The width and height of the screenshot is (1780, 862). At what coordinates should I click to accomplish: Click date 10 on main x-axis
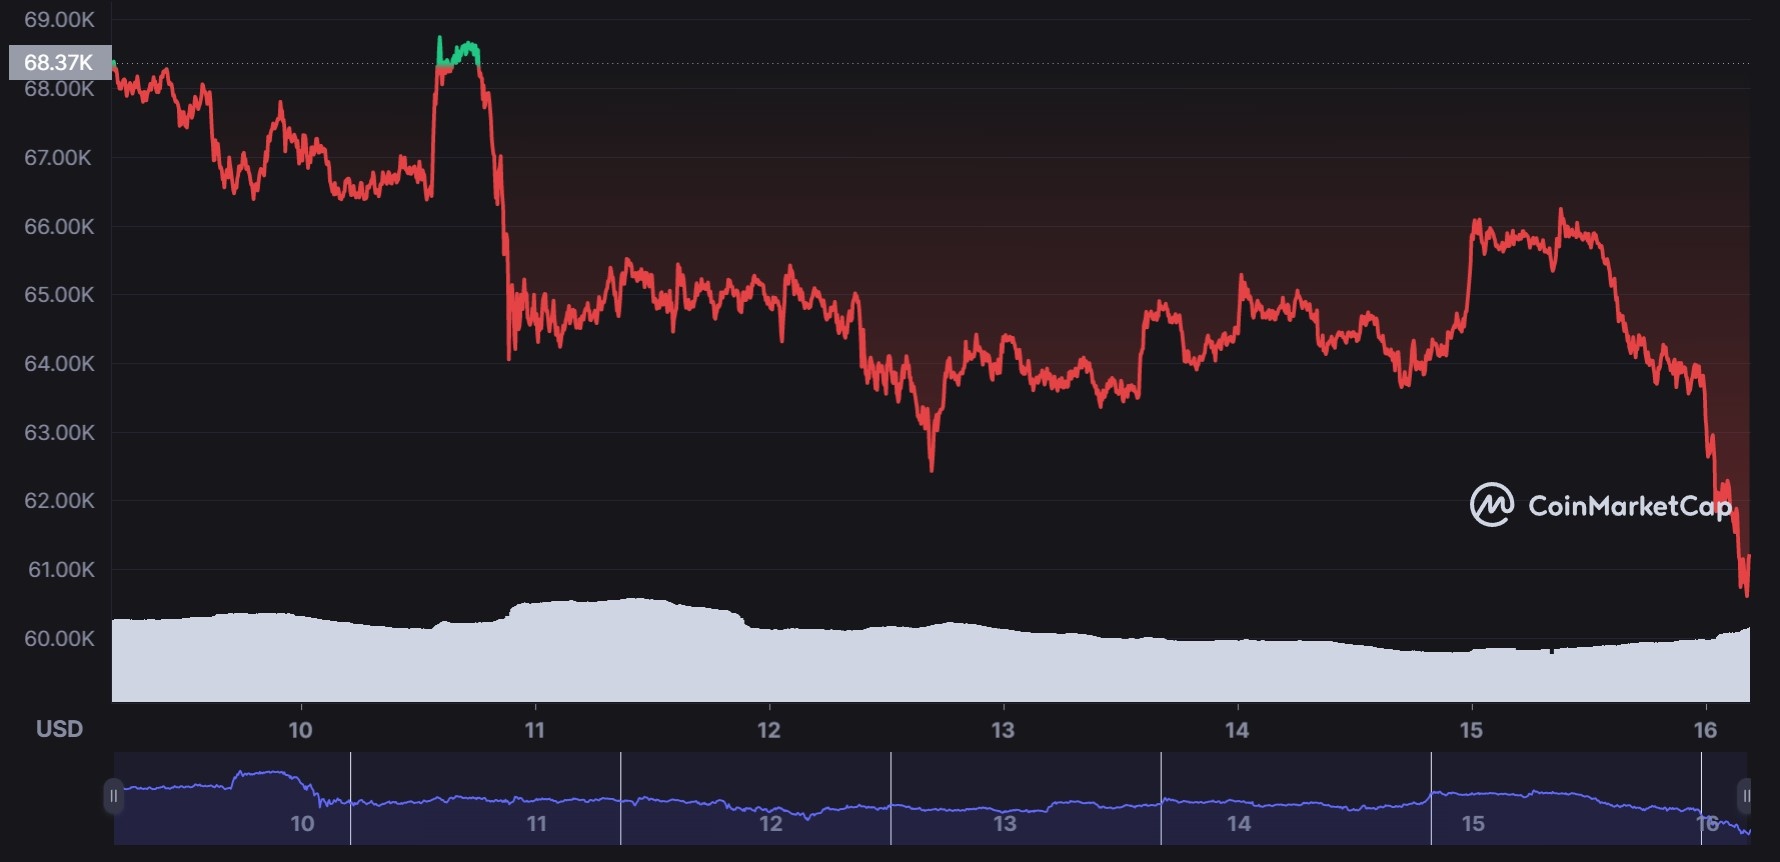tap(300, 730)
